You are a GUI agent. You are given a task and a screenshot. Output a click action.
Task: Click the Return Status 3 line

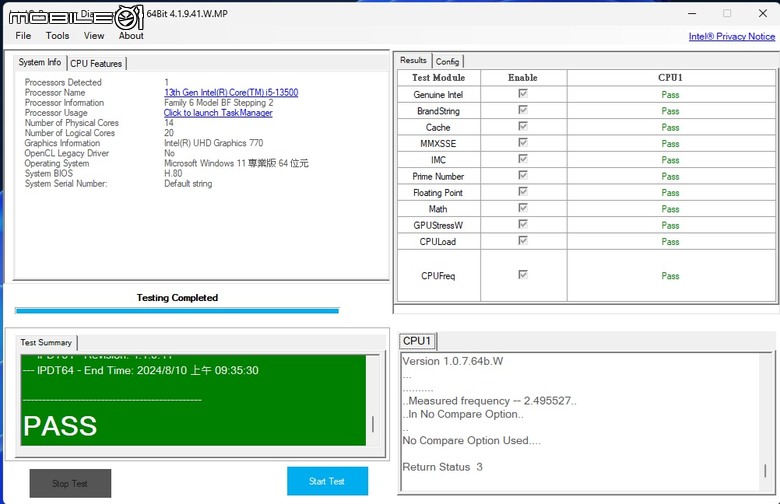(442, 467)
